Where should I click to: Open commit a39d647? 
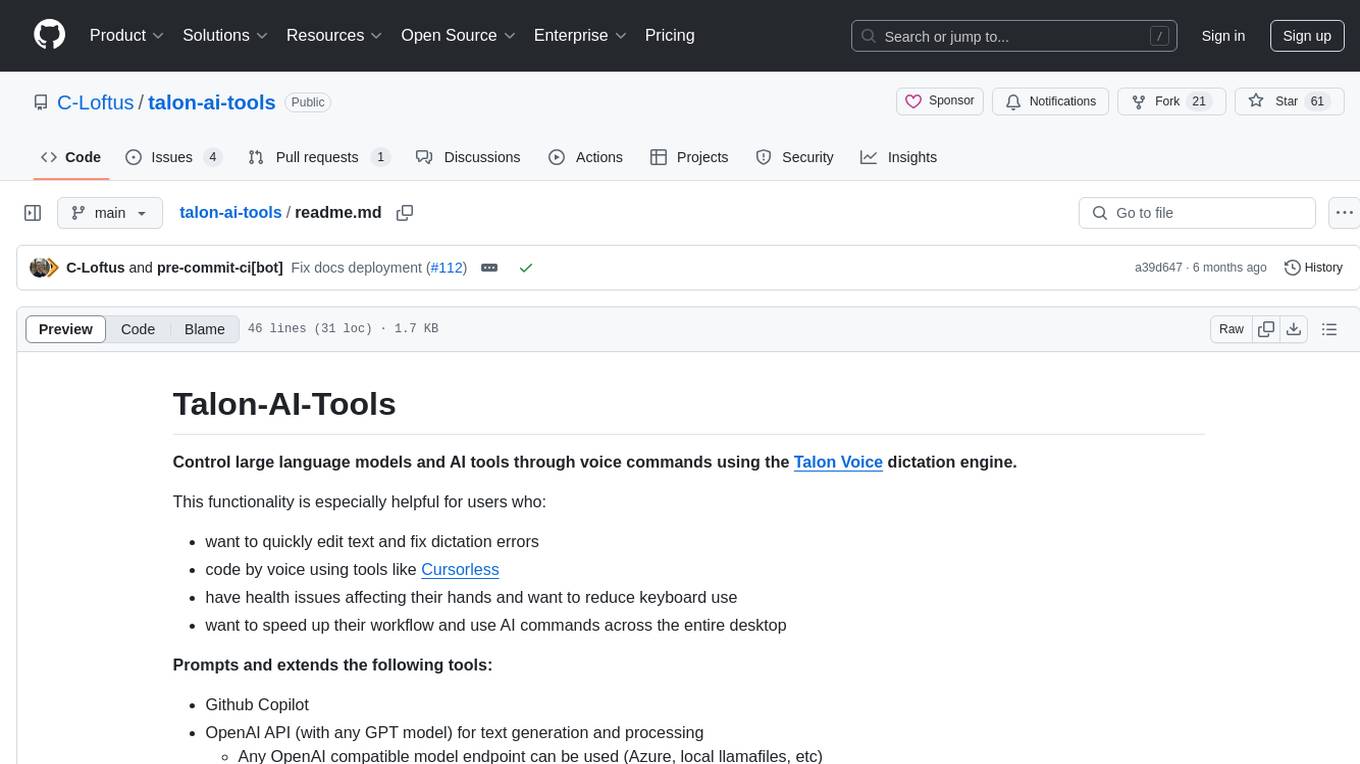[x=1158, y=268]
